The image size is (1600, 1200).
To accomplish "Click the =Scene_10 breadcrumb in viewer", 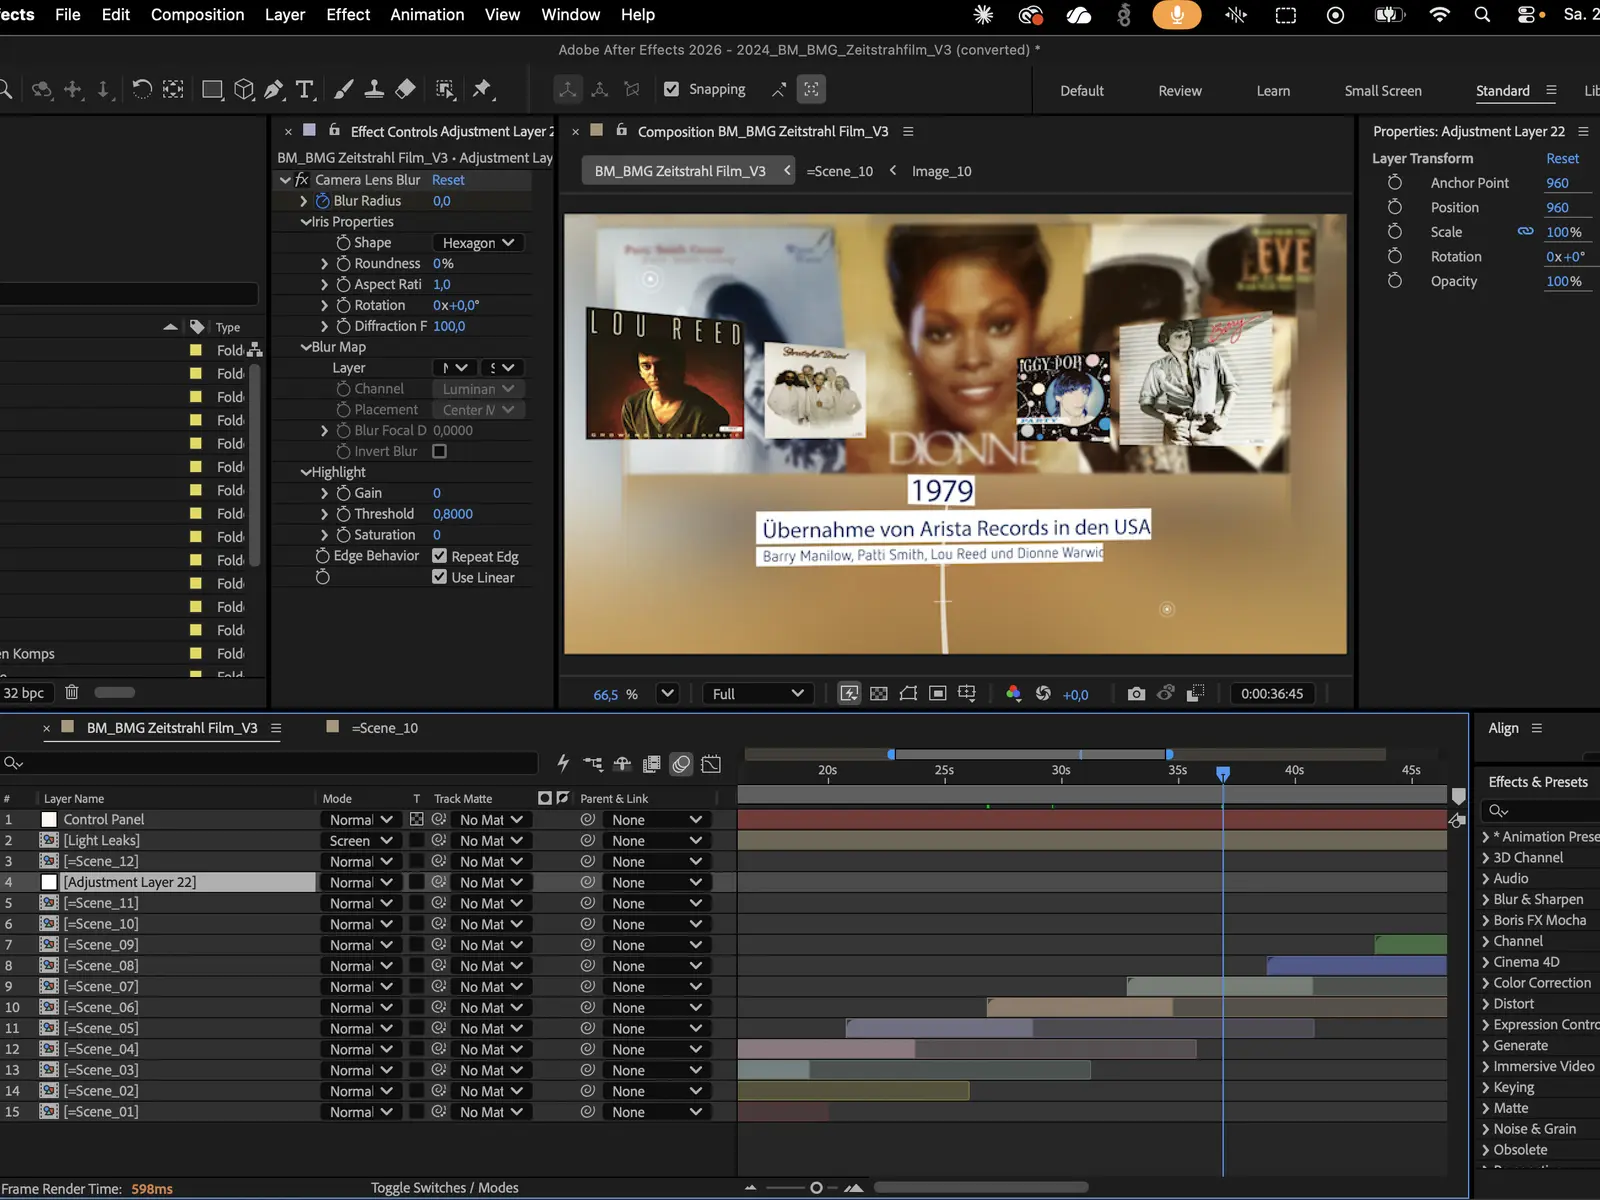I will click(x=840, y=171).
